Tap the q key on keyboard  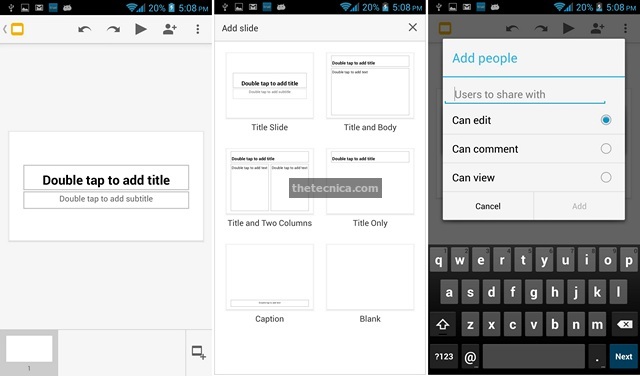(439, 260)
